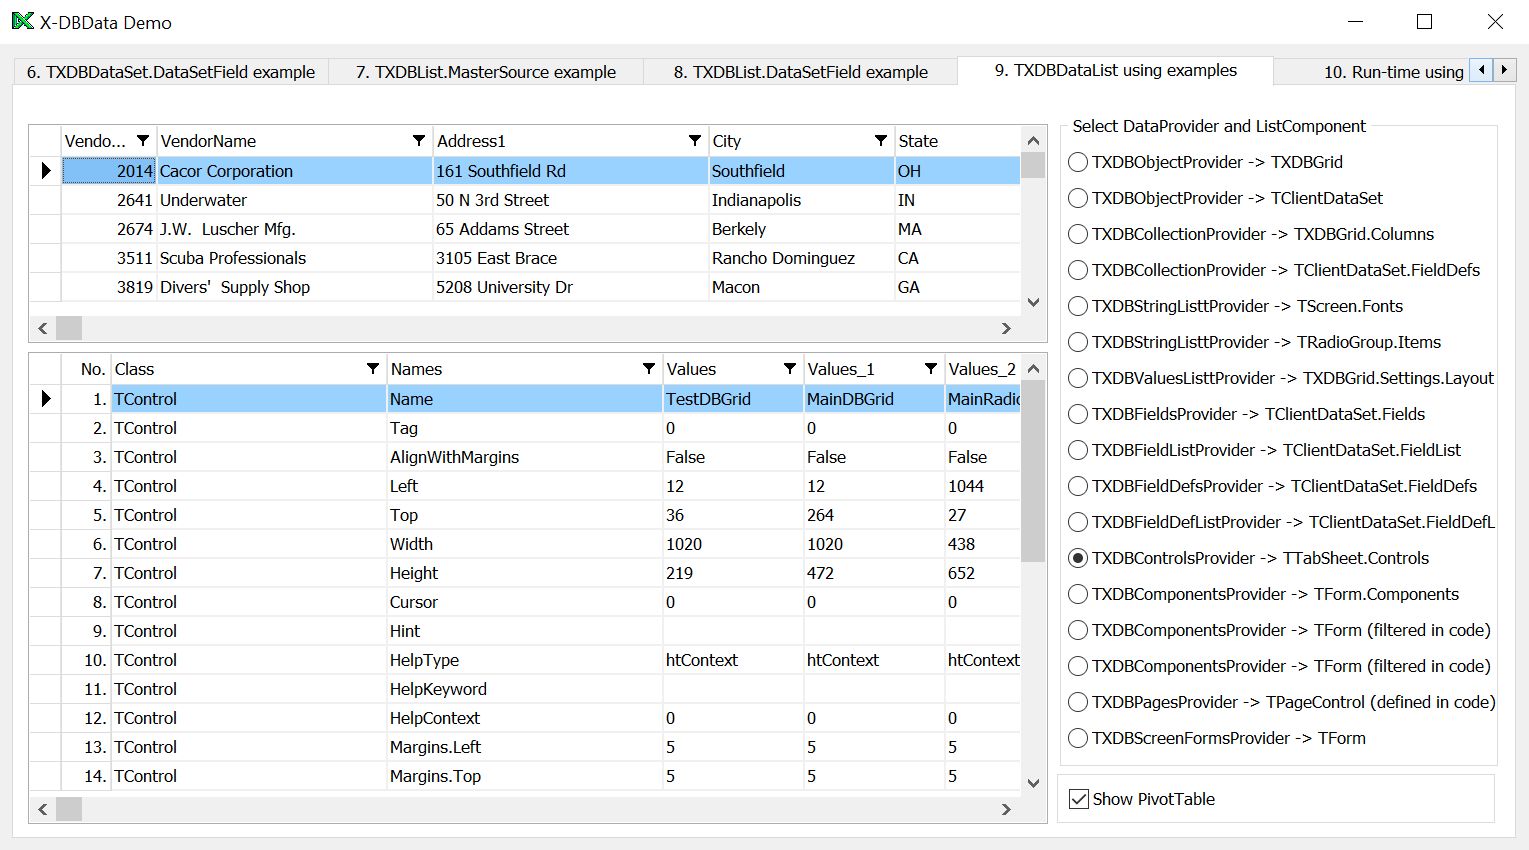Click the State column header
Screen dimensions: 1529x850
click(955, 141)
